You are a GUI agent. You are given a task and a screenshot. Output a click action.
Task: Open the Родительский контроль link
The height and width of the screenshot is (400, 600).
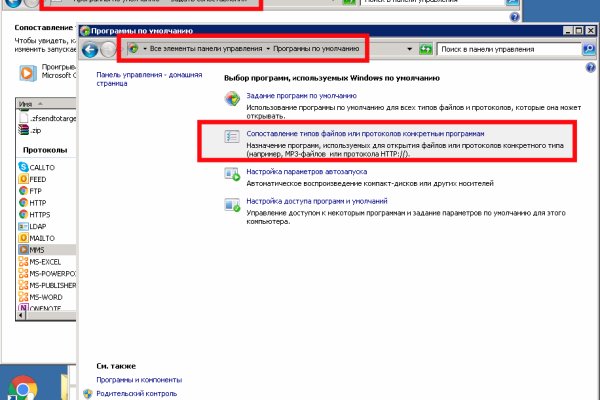pyautogui.click(x=137, y=394)
